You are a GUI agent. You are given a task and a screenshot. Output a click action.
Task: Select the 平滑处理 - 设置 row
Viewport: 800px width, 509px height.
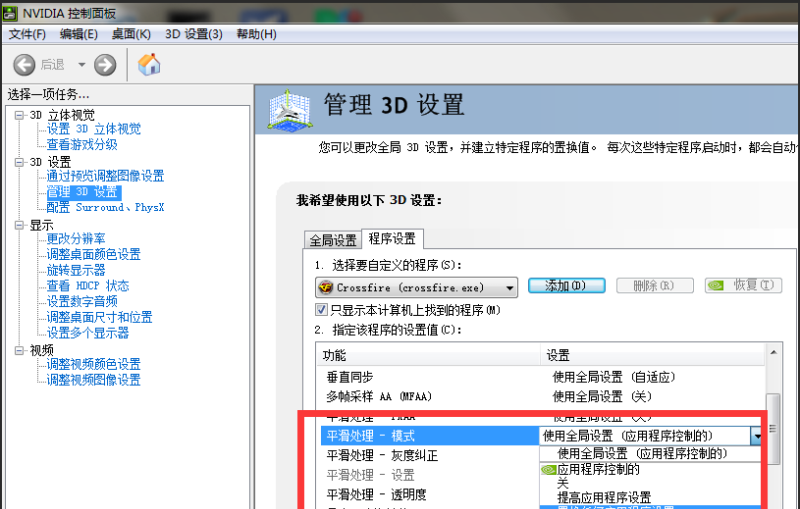pyautogui.click(x=430, y=475)
